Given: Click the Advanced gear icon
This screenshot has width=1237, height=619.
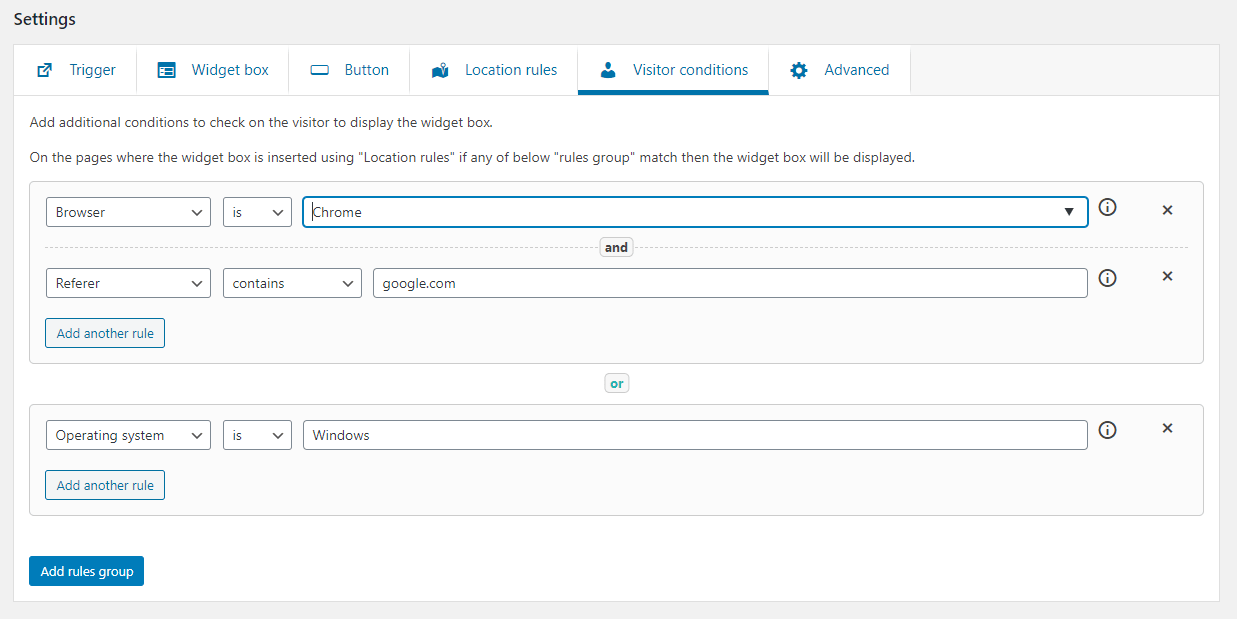Looking at the screenshot, I should click(799, 71).
